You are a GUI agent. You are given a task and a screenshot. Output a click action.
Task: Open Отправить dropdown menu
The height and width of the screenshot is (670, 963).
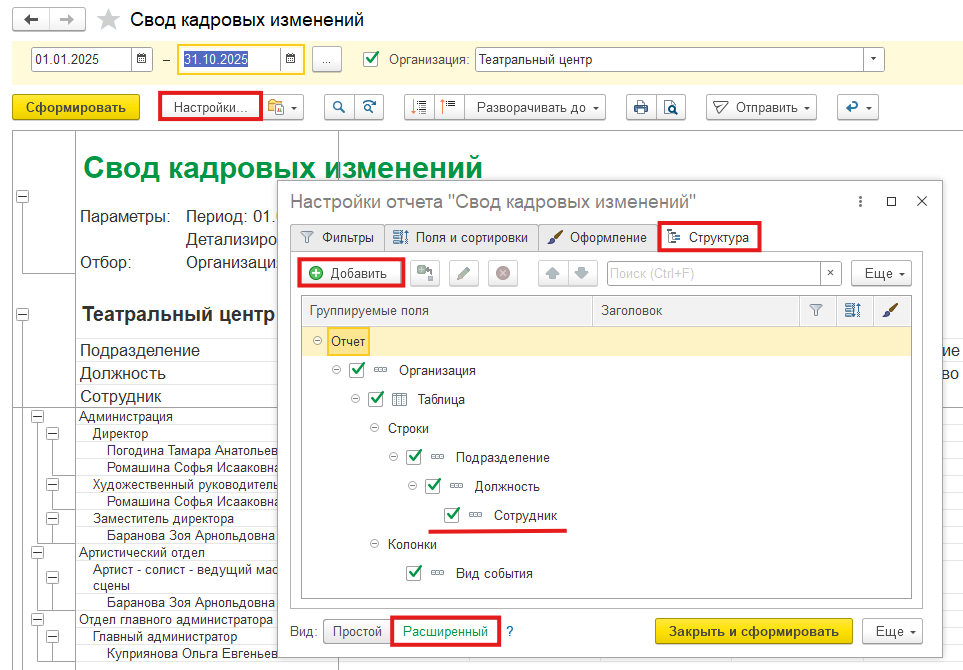[x=762, y=107]
